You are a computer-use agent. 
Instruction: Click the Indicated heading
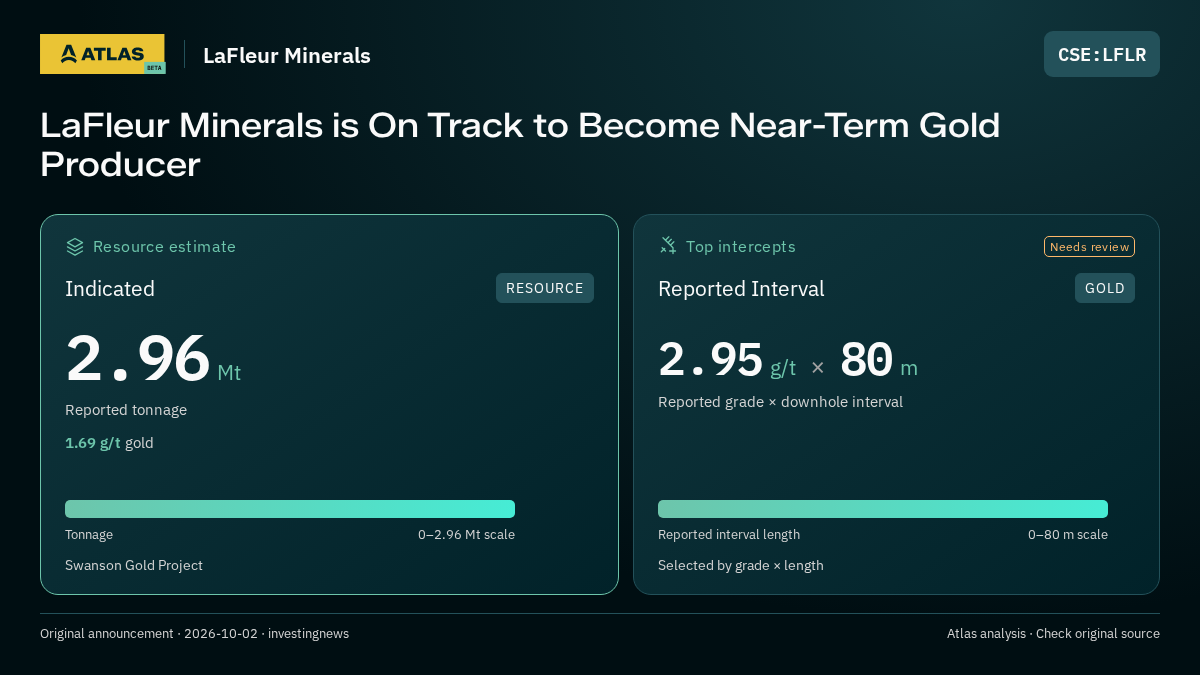tap(110, 289)
